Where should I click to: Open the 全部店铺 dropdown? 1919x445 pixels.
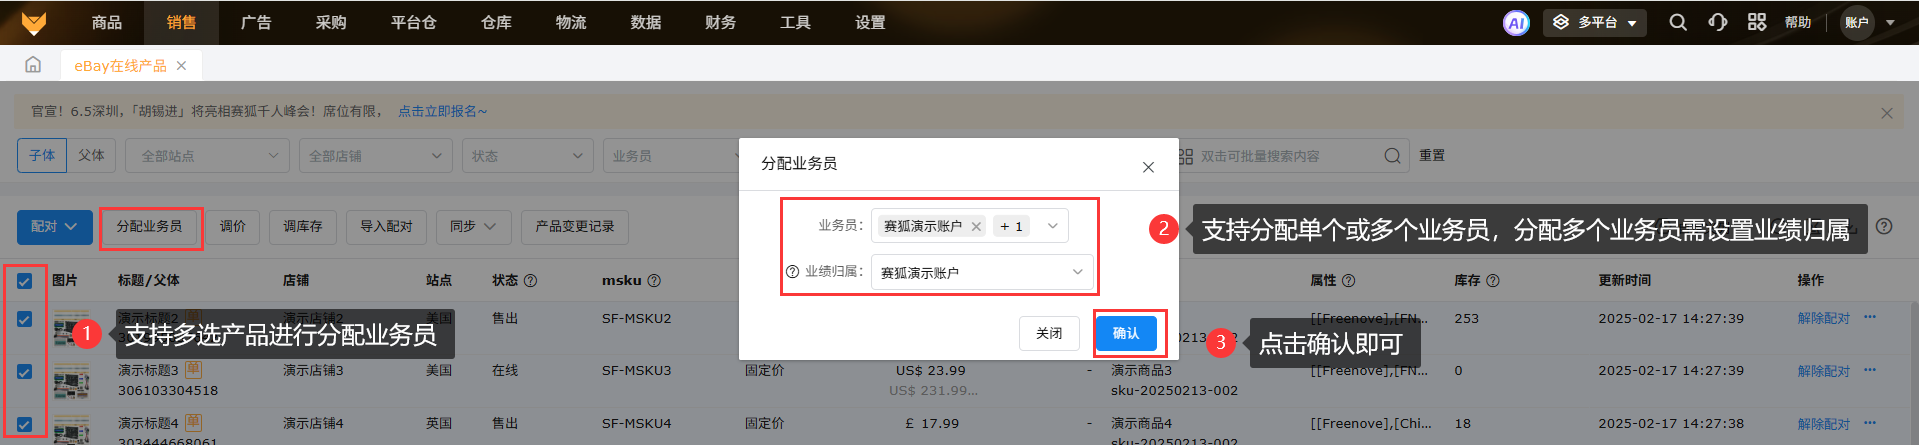(x=375, y=156)
